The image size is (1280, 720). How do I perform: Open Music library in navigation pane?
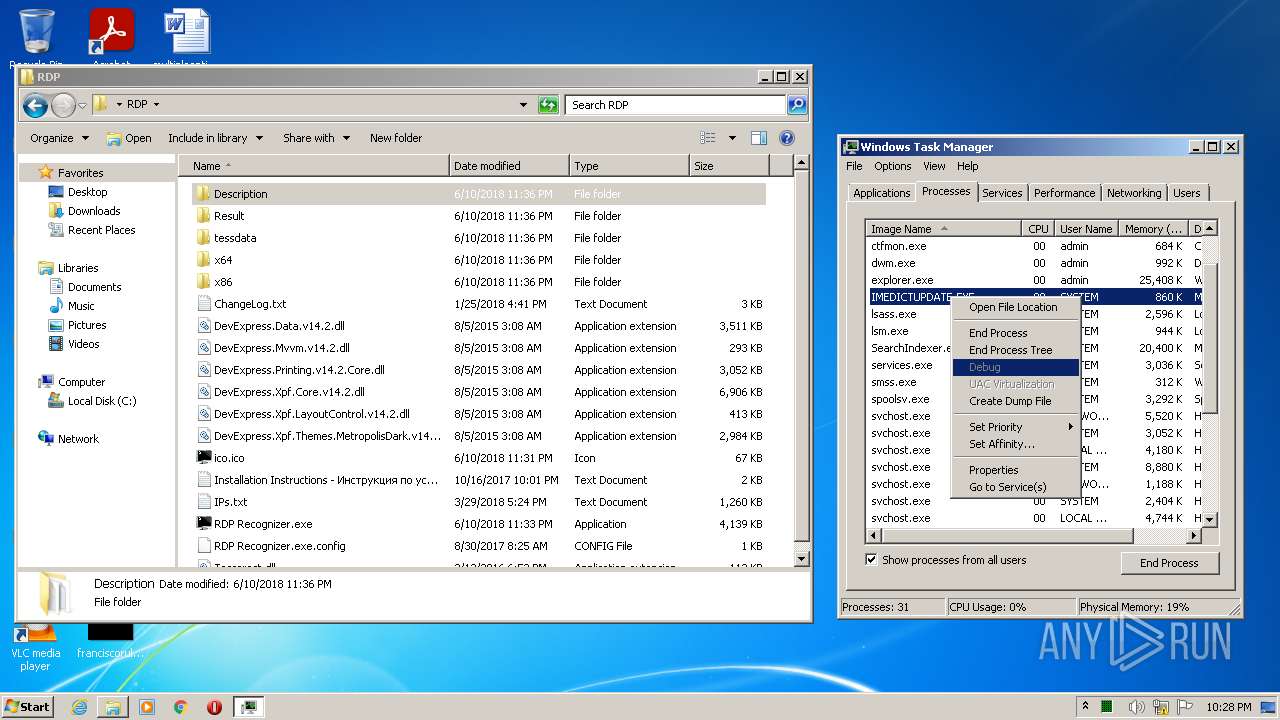click(81, 306)
